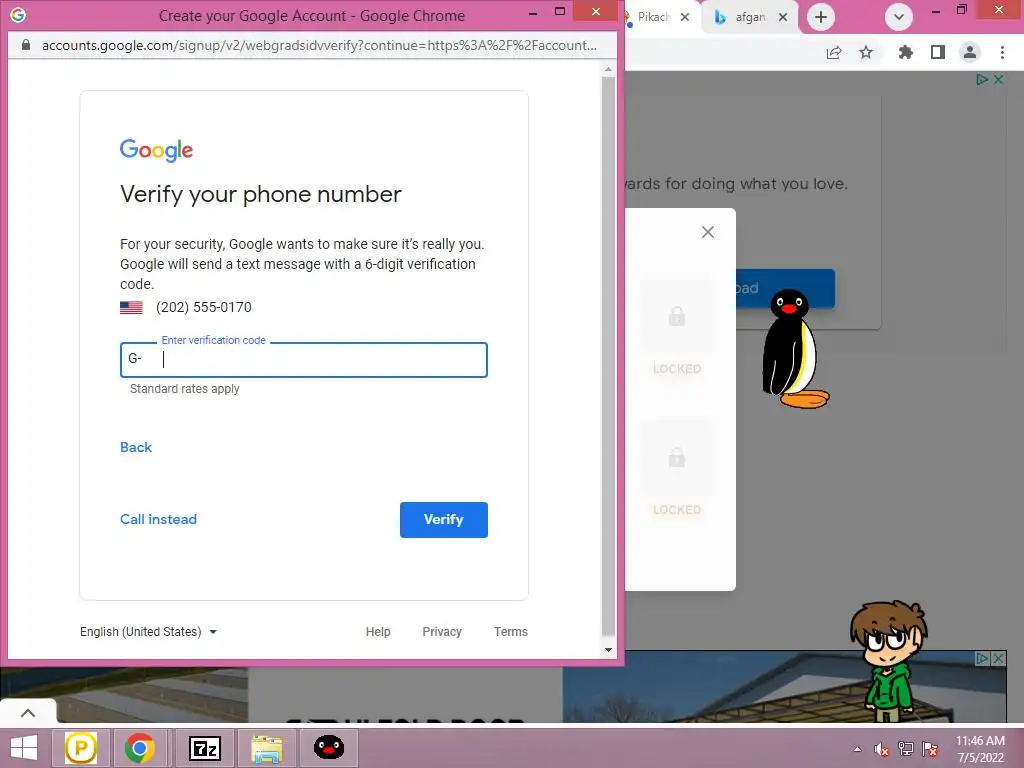Click the Google favicon in popup title bar

coord(18,14)
